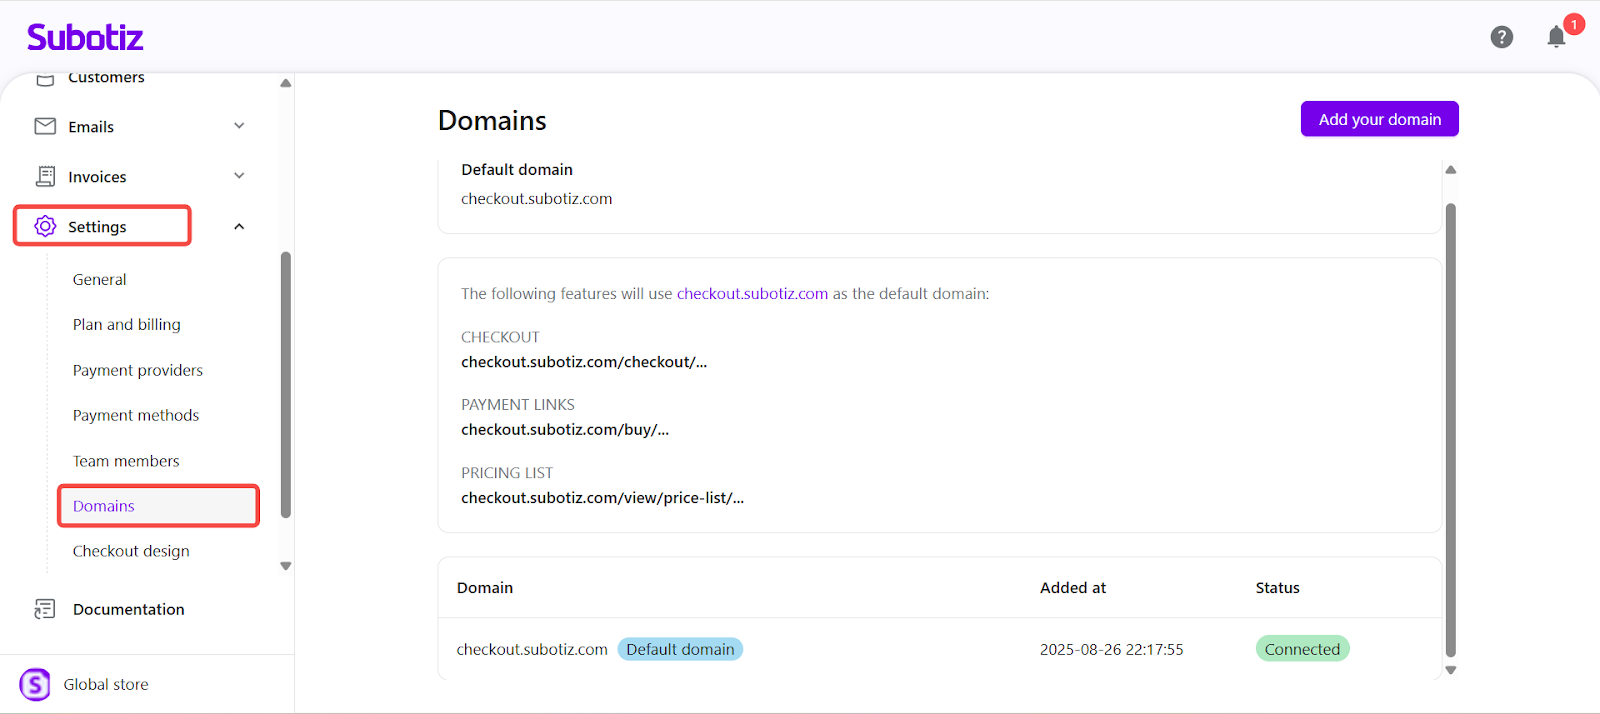Click the Emails envelope icon
This screenshot has height=714, width=1600.
pos(45,126)
